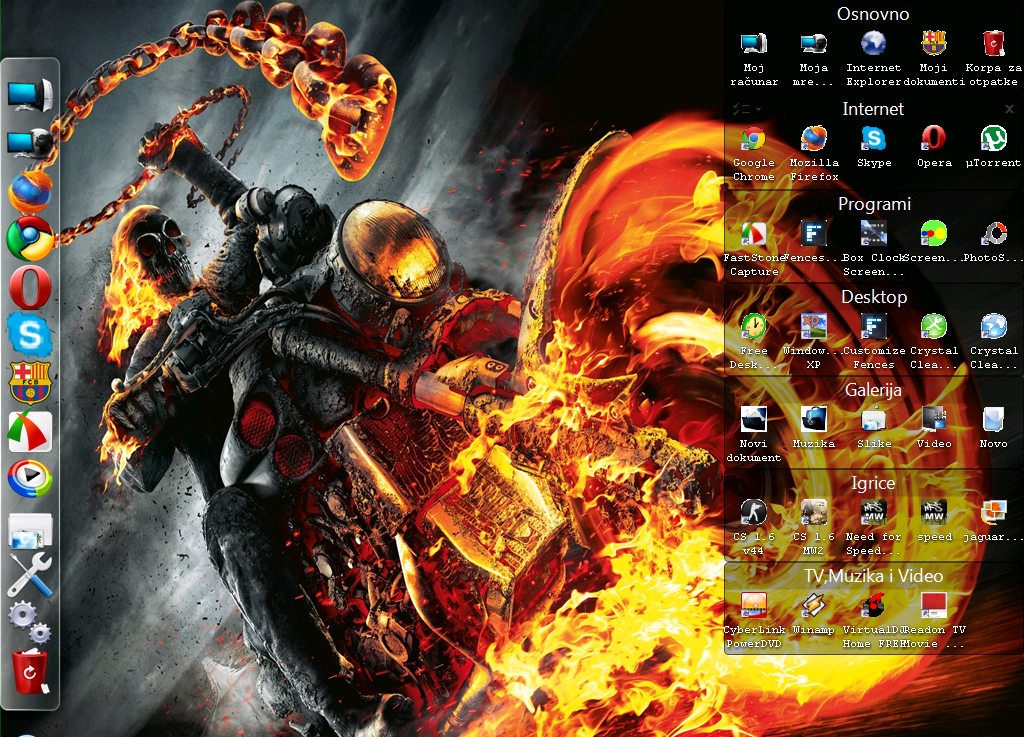Screen dimensions: 1024x737
Task: Open Korpa za otpatke in Osnovno fence
Action: (993, 44)
